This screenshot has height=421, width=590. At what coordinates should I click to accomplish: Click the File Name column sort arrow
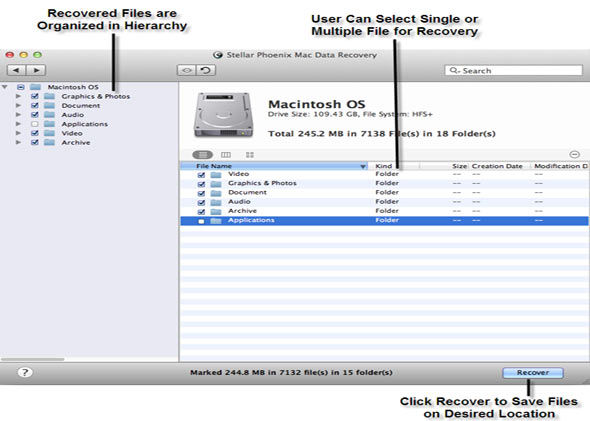click(363, 166)
